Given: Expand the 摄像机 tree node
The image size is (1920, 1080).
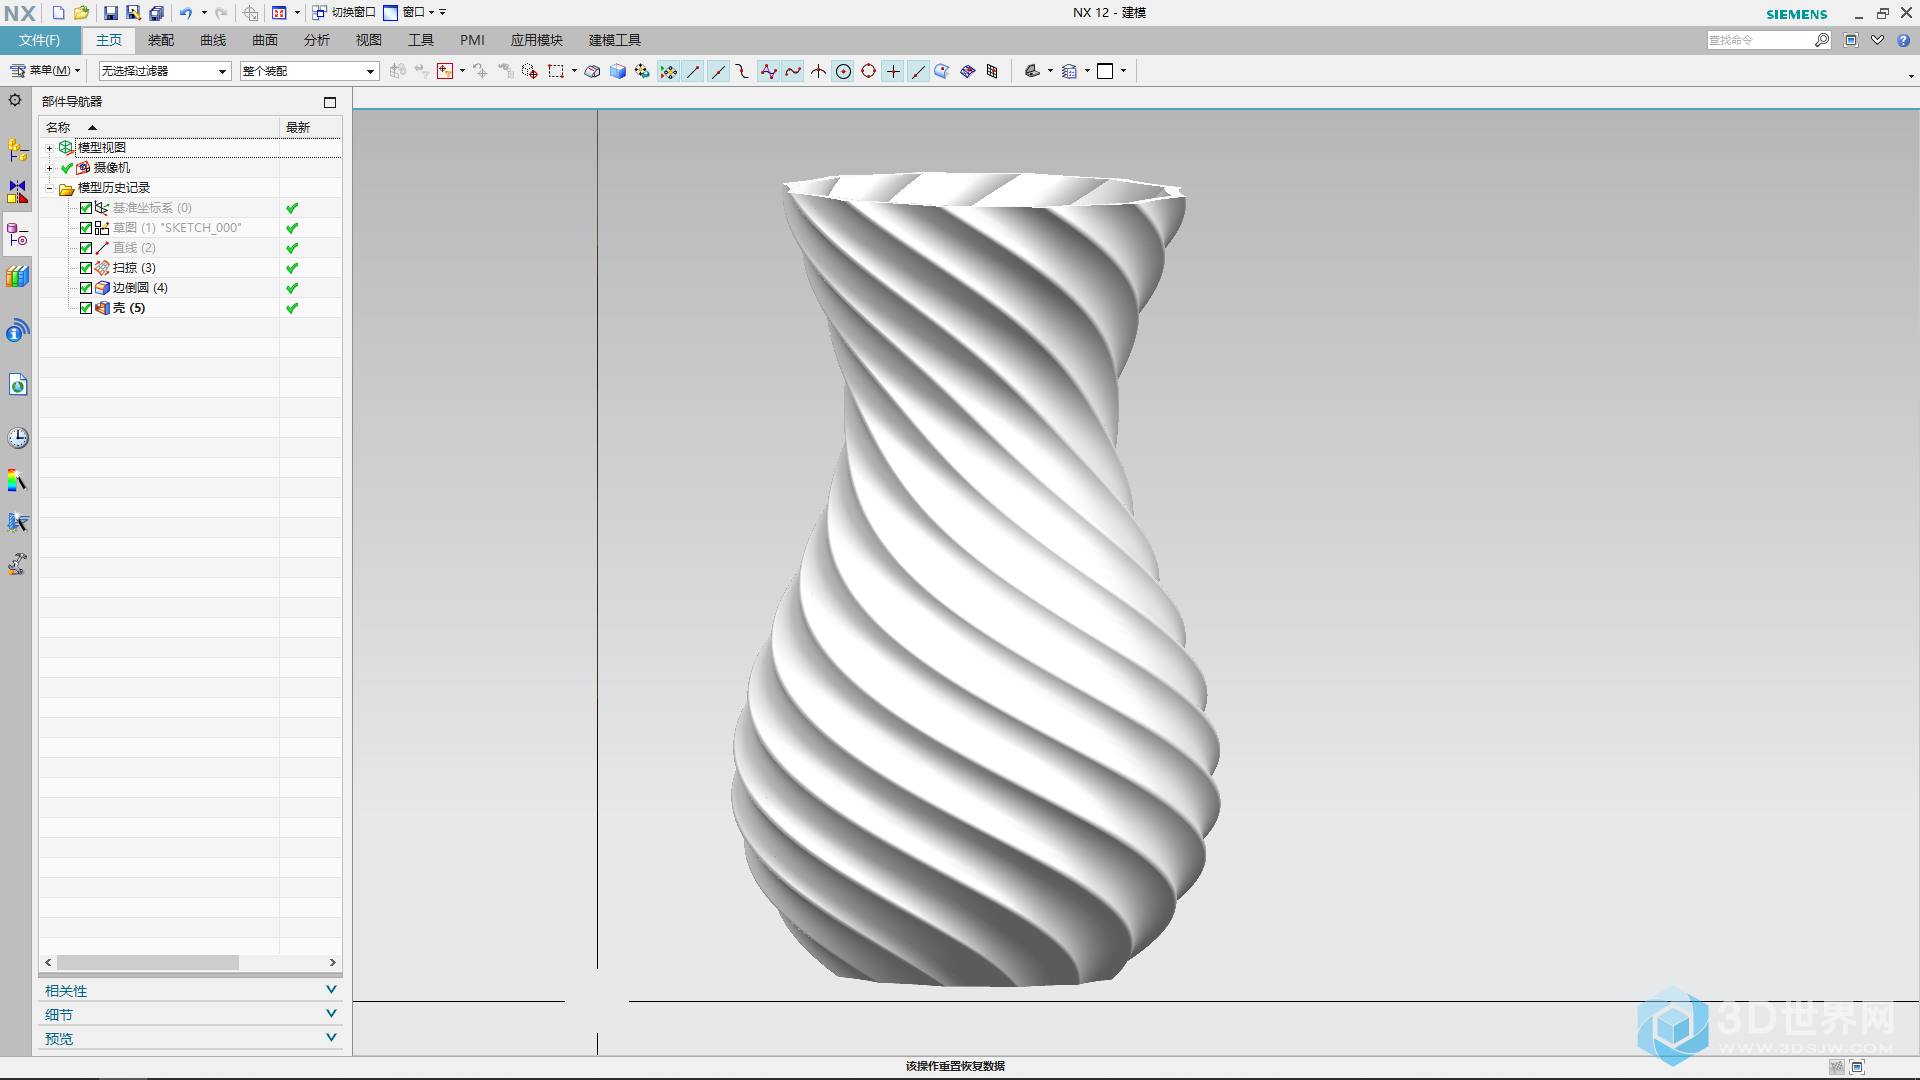Looking at the screenshot, I should 49,168.
